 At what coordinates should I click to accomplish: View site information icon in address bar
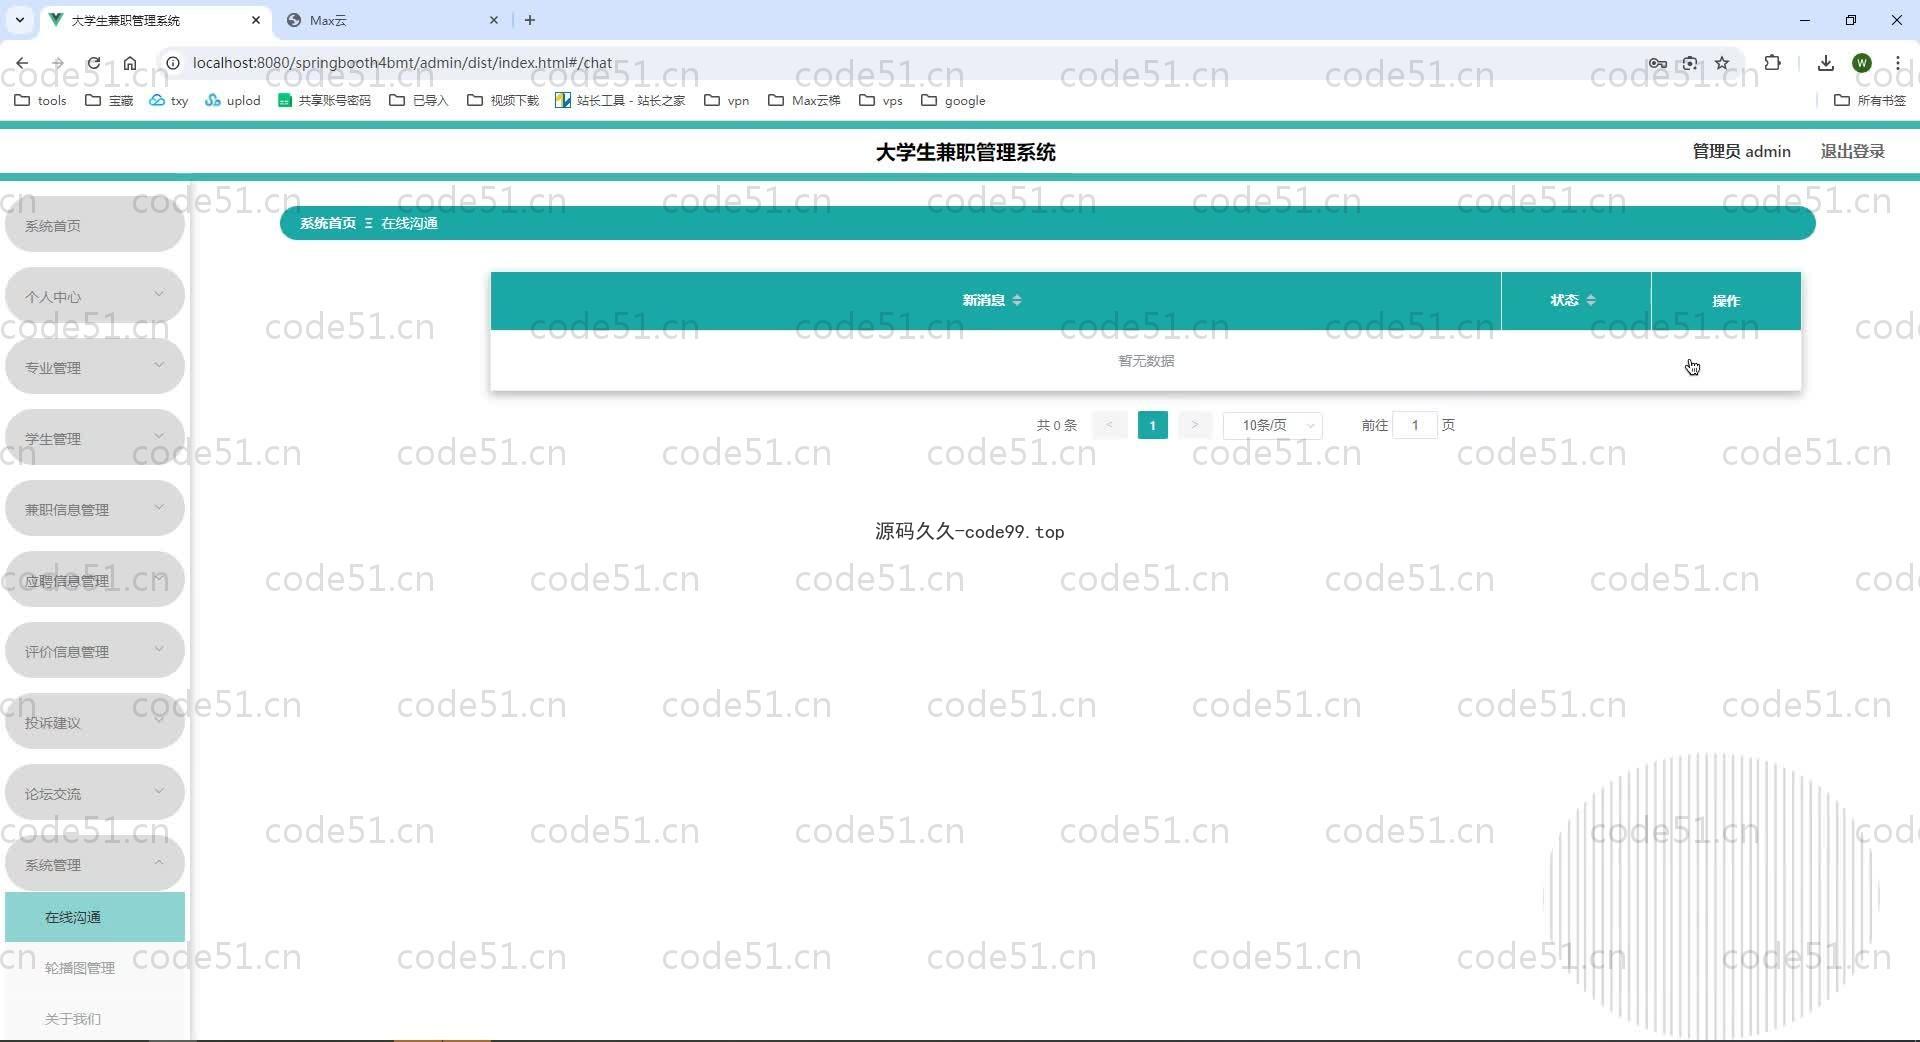click(173, 63)
